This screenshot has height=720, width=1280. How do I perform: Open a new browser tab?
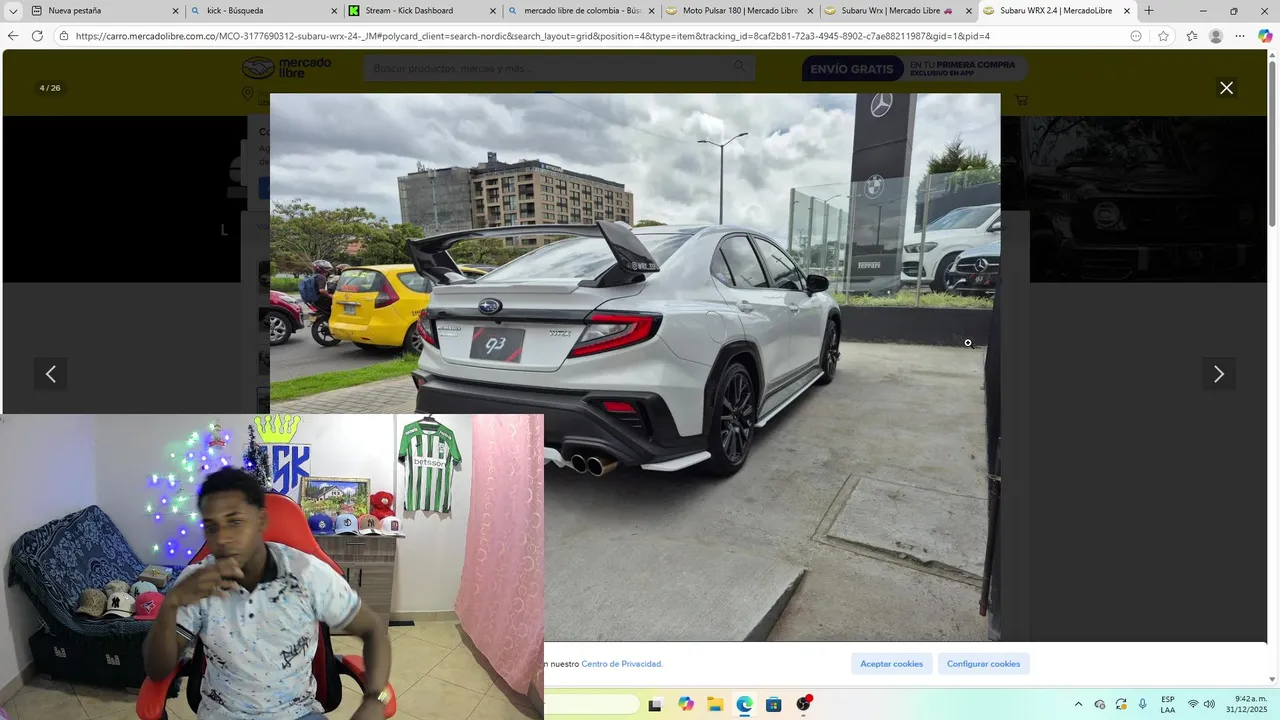click(1149, 11)
